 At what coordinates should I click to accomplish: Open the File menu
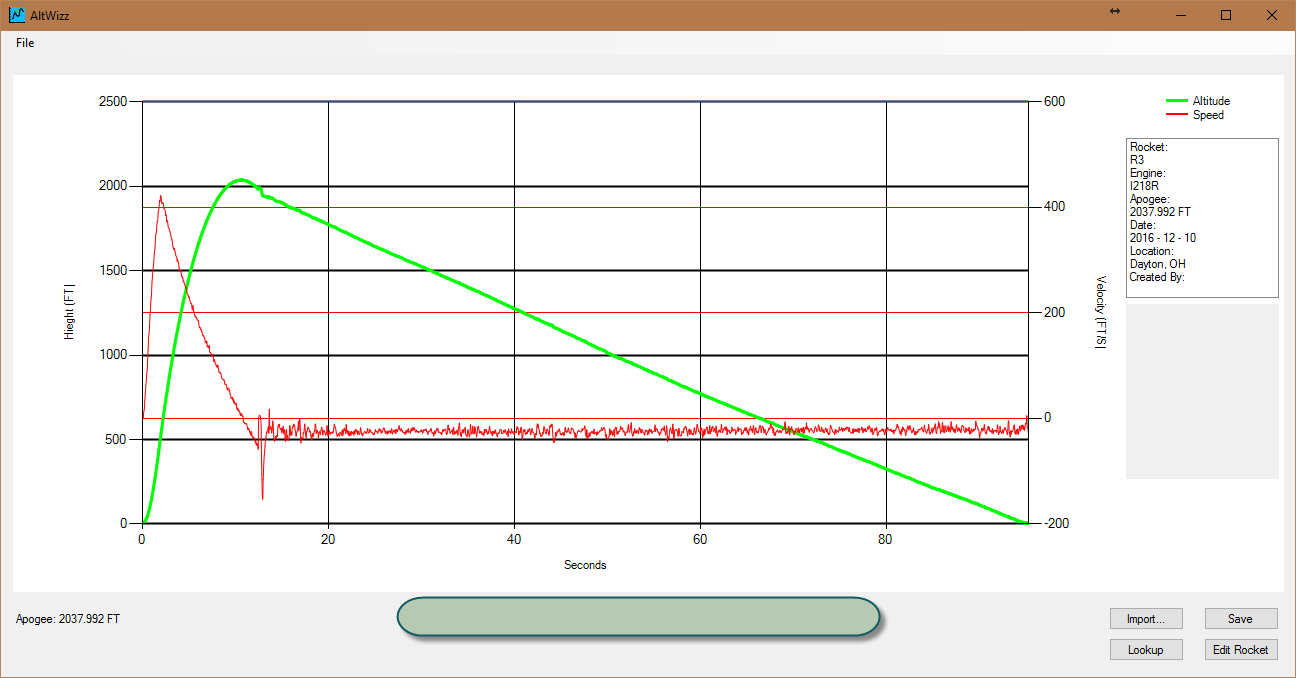[x=24, y=43]
